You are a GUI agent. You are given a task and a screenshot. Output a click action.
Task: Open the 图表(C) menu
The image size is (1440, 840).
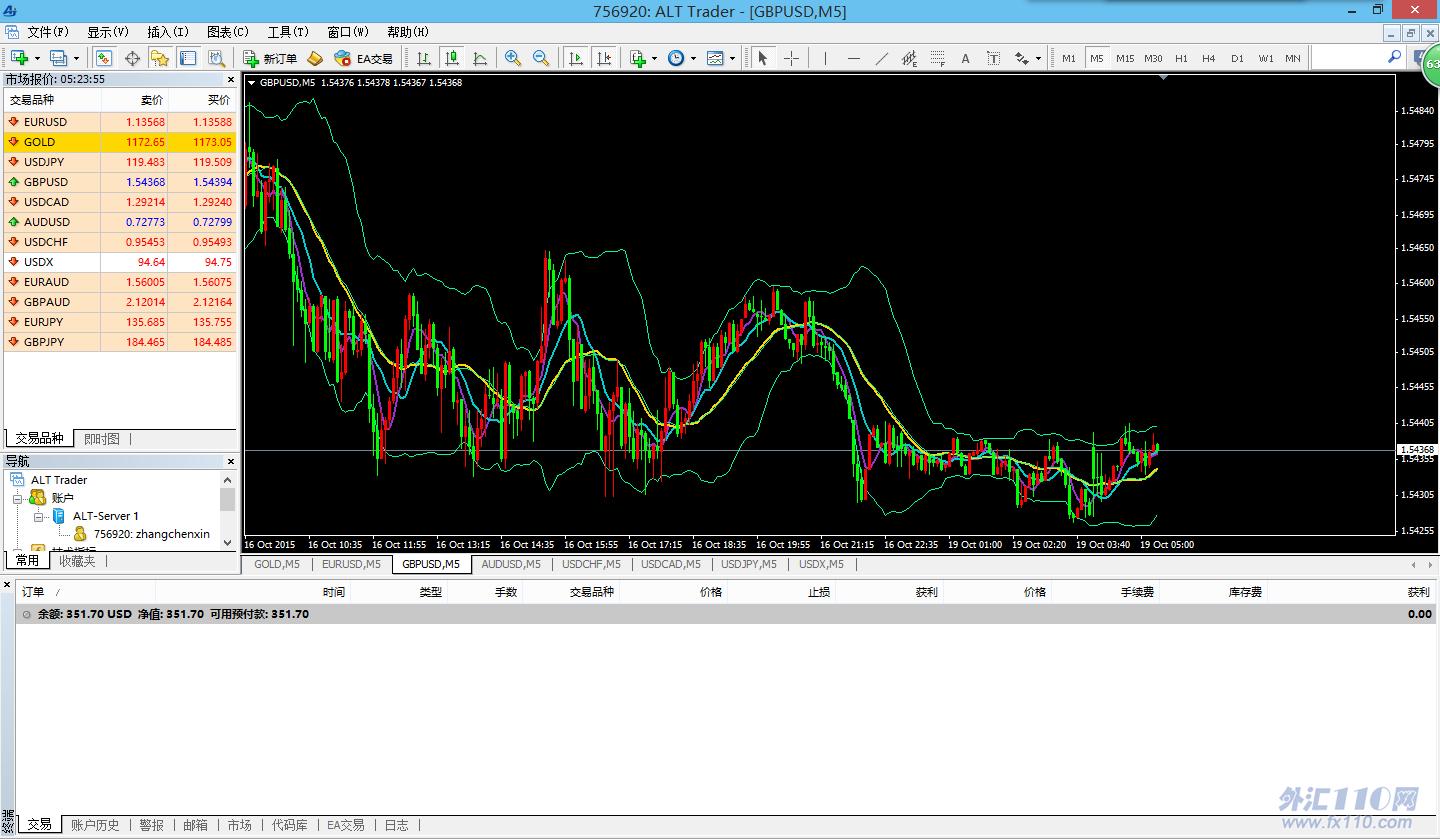[x=227, y=32]
